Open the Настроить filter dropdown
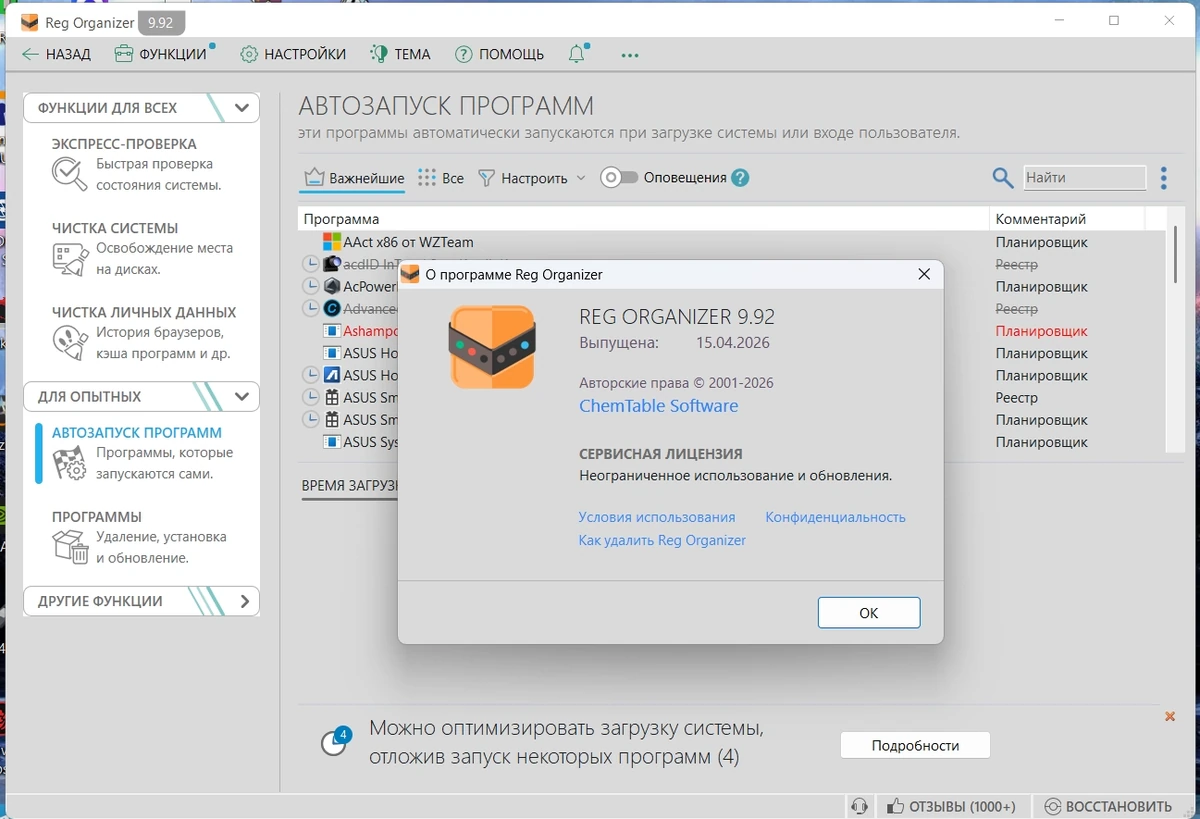Image resolution: width=1200 pixels, height=819 pixels. (x=531, y=178)
